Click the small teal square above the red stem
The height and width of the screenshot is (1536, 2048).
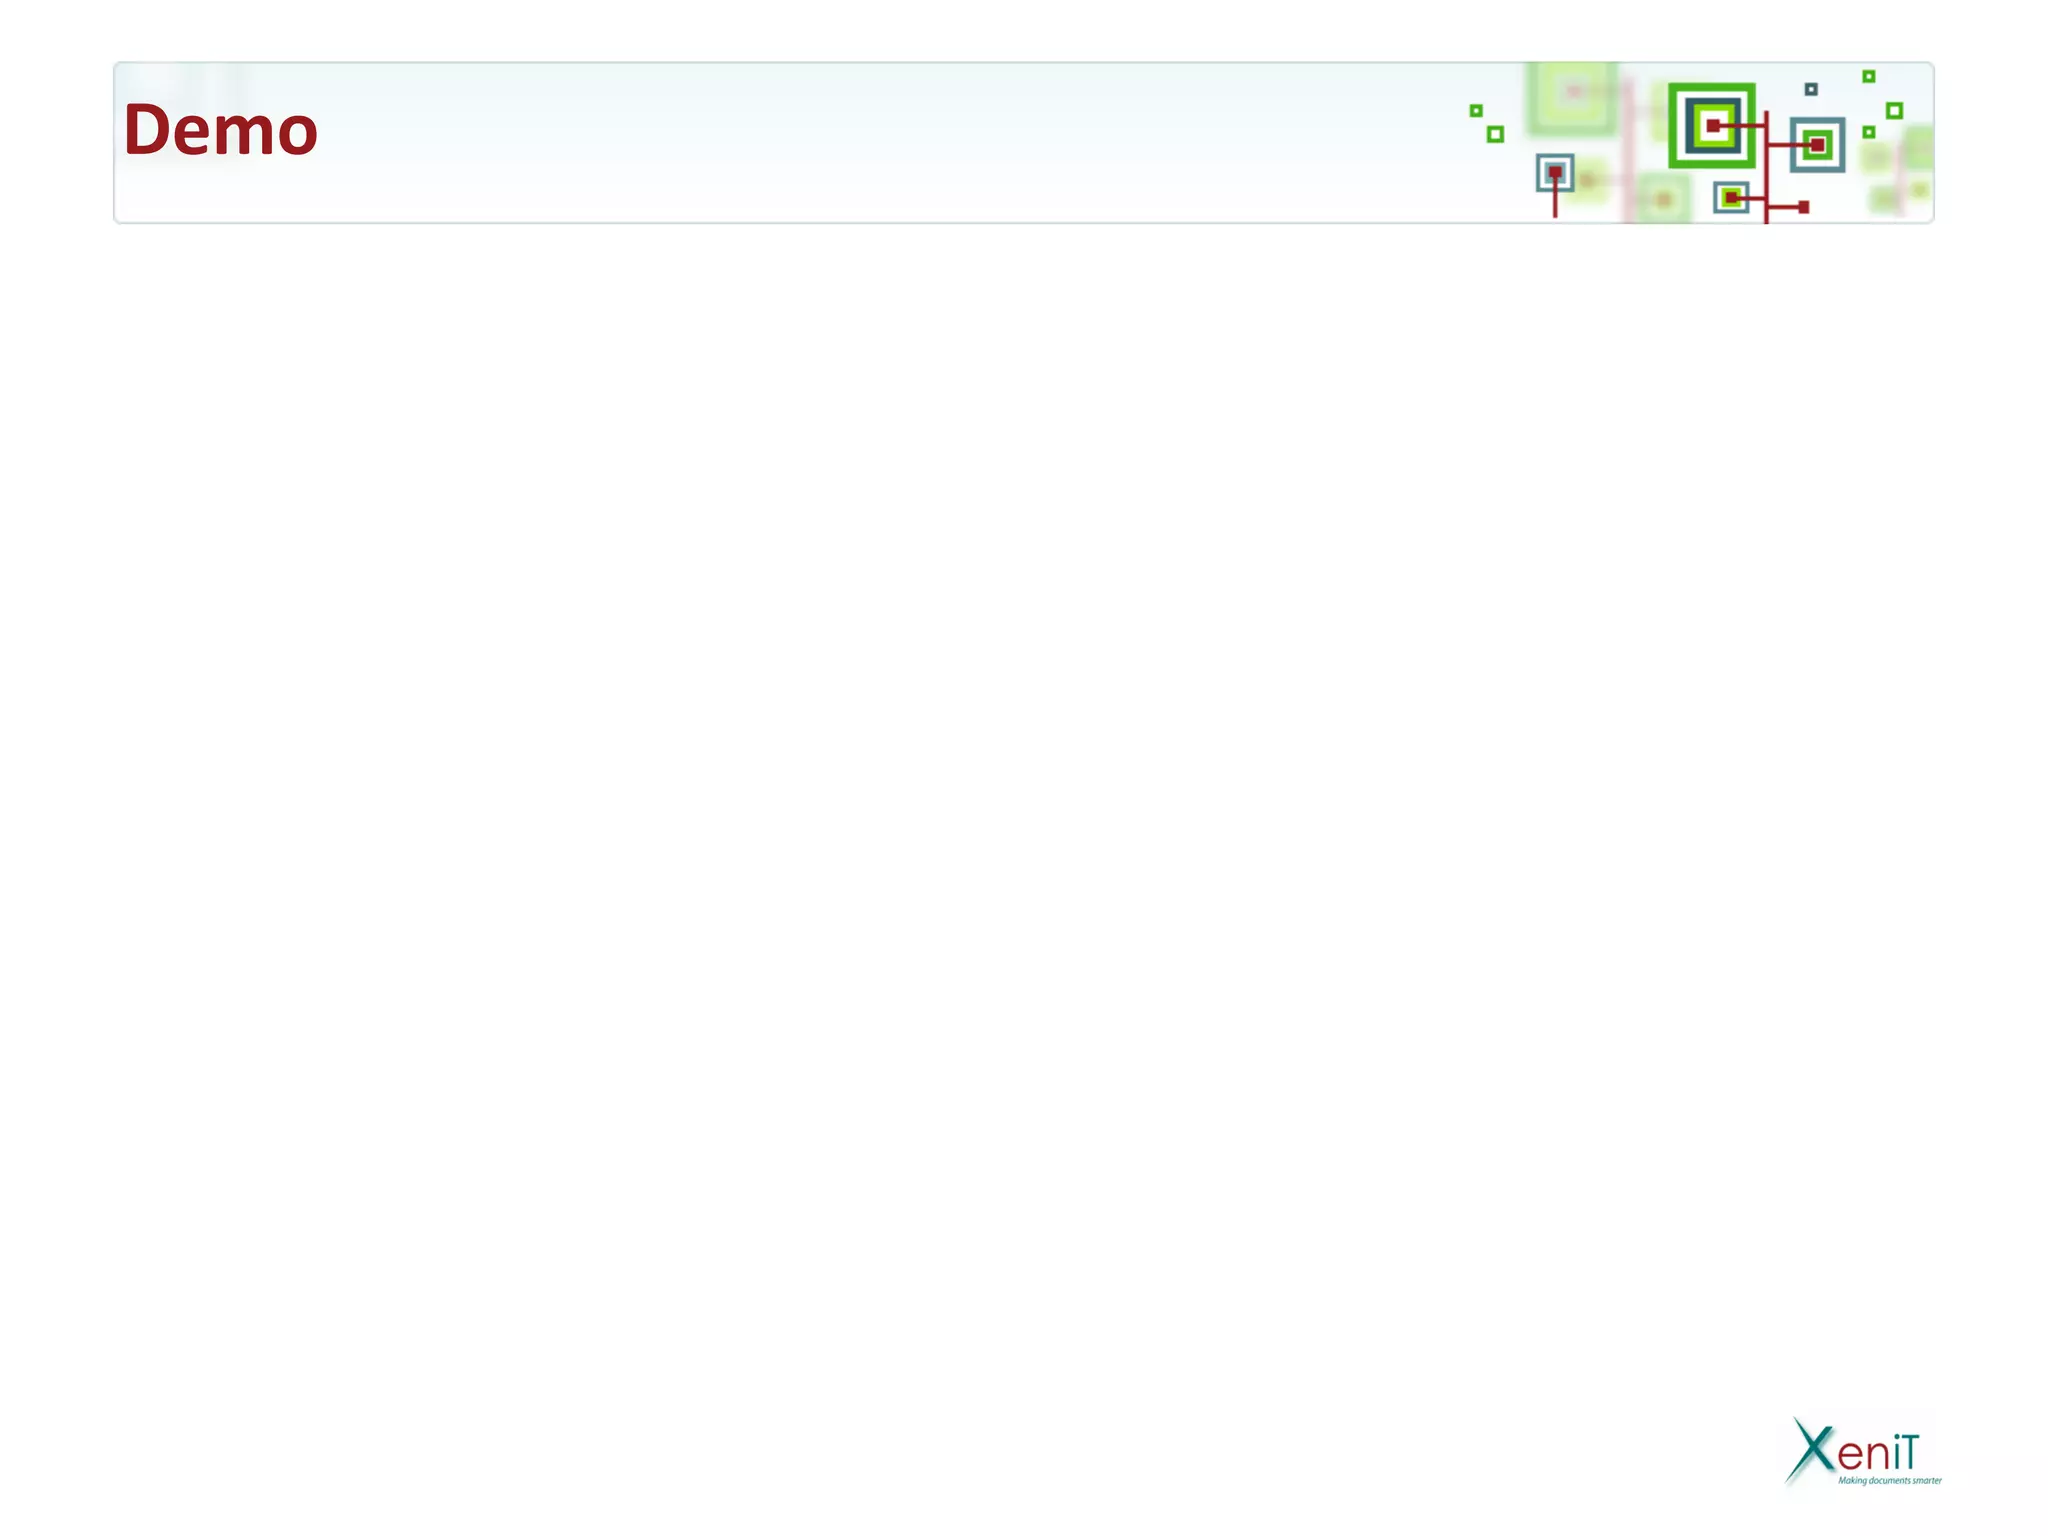click(1555, 173)
